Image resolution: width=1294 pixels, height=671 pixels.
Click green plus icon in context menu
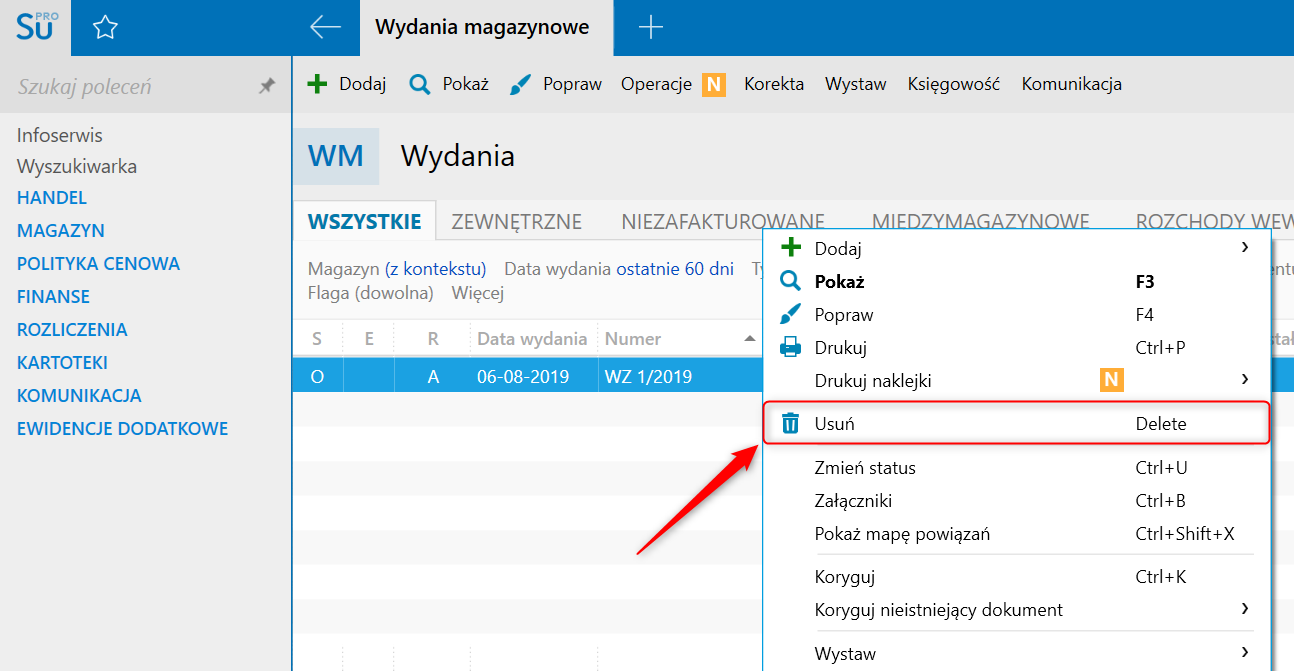pos(790,247)
